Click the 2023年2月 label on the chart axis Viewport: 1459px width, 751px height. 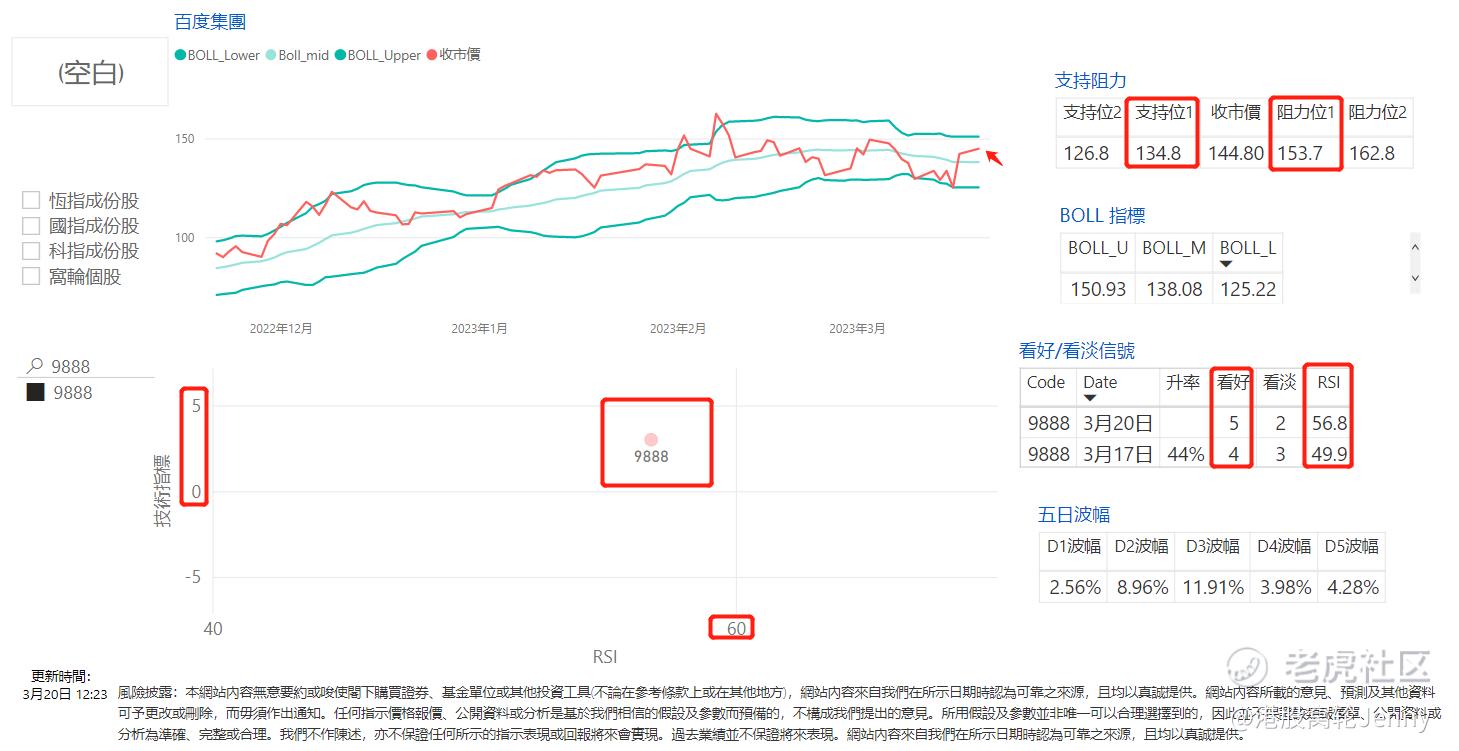[x=678, y=328]
